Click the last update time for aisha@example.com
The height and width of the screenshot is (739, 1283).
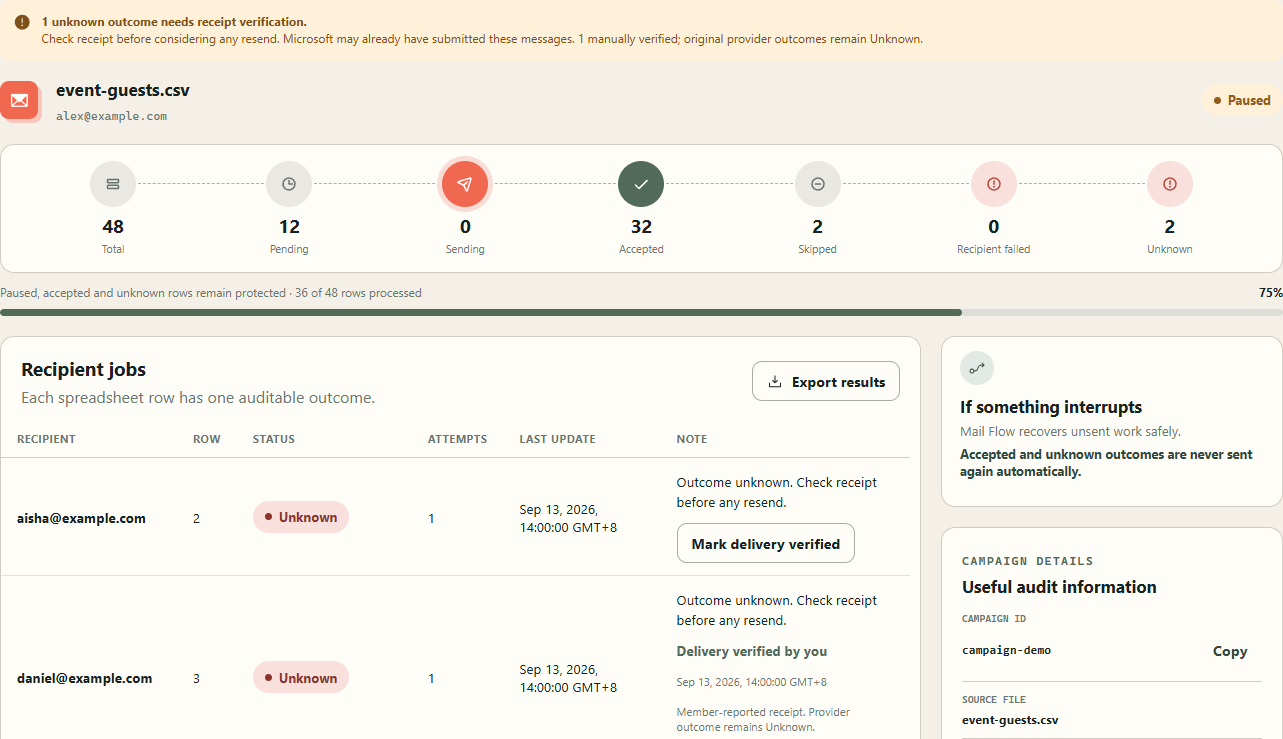point(568,518)
